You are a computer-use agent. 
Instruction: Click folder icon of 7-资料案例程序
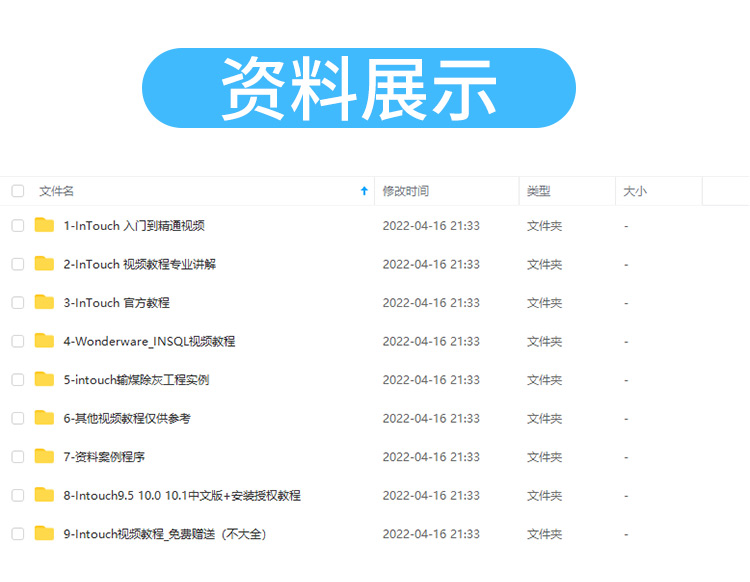coord(44,456)
